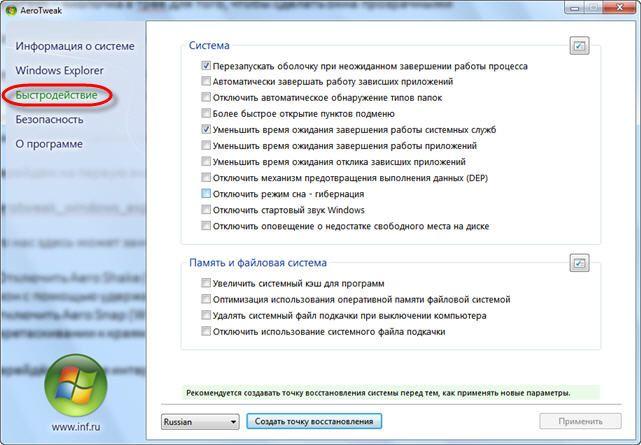Click Создать точку восстановления button
Viewport: 641px width, 445px height.
[314, 421]
